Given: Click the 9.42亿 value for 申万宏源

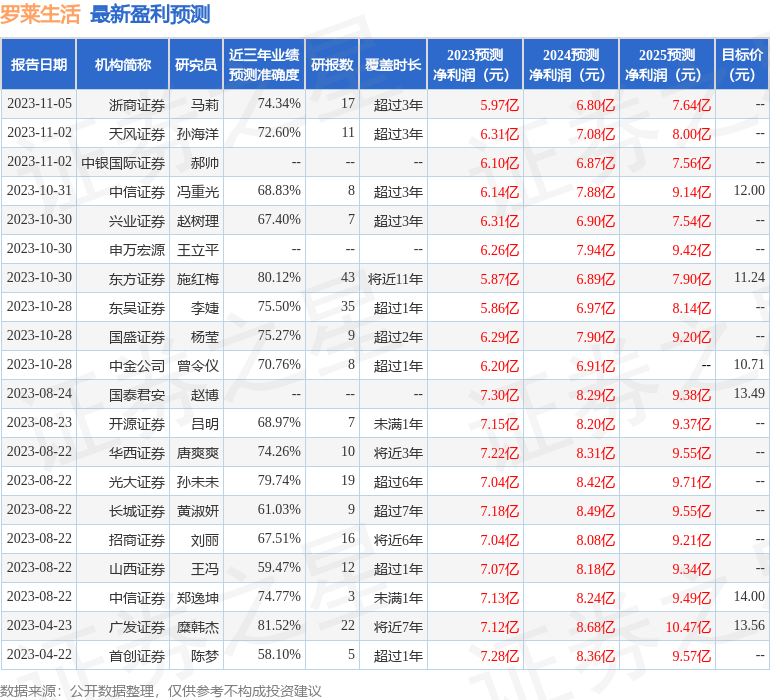Looking at the screenshot, I should (x=691, y=250).
